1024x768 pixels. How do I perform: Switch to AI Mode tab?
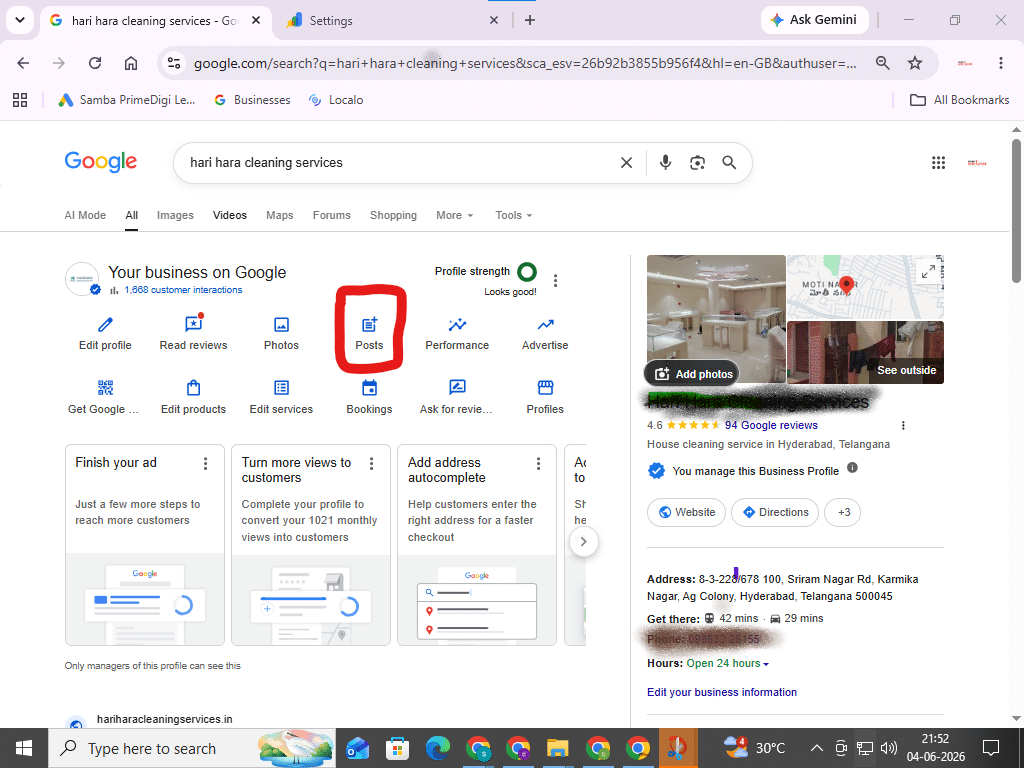(x=85, y=216)
